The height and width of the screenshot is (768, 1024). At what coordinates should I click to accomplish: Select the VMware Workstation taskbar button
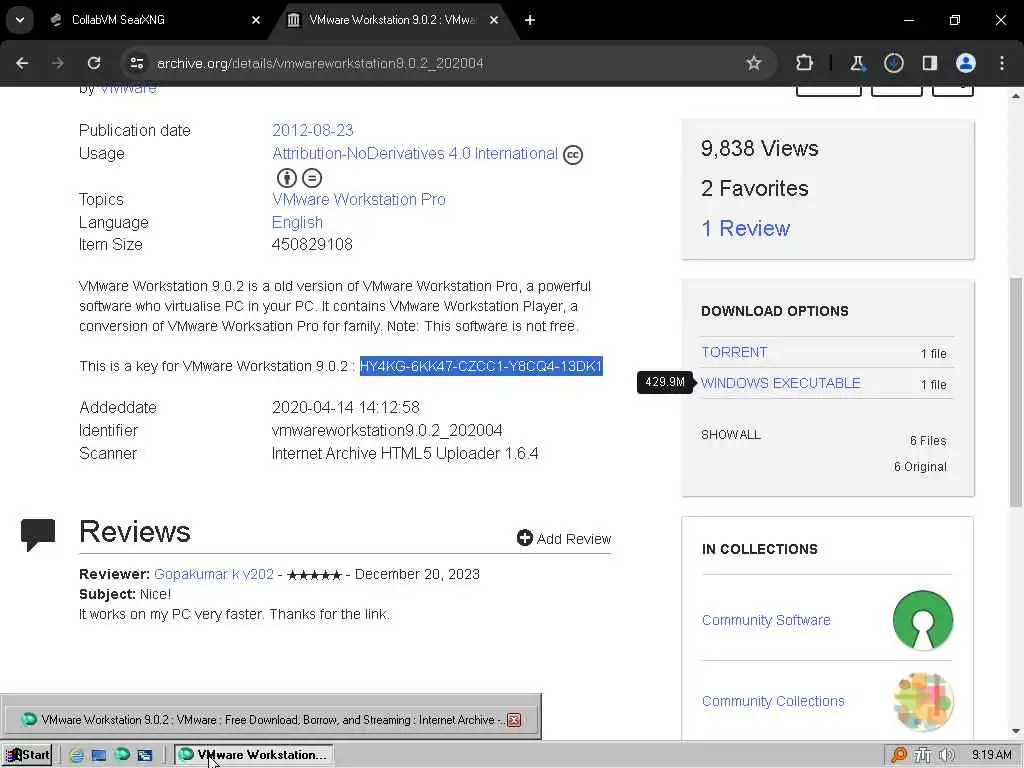pyautogui.click(x=253, y=755)
